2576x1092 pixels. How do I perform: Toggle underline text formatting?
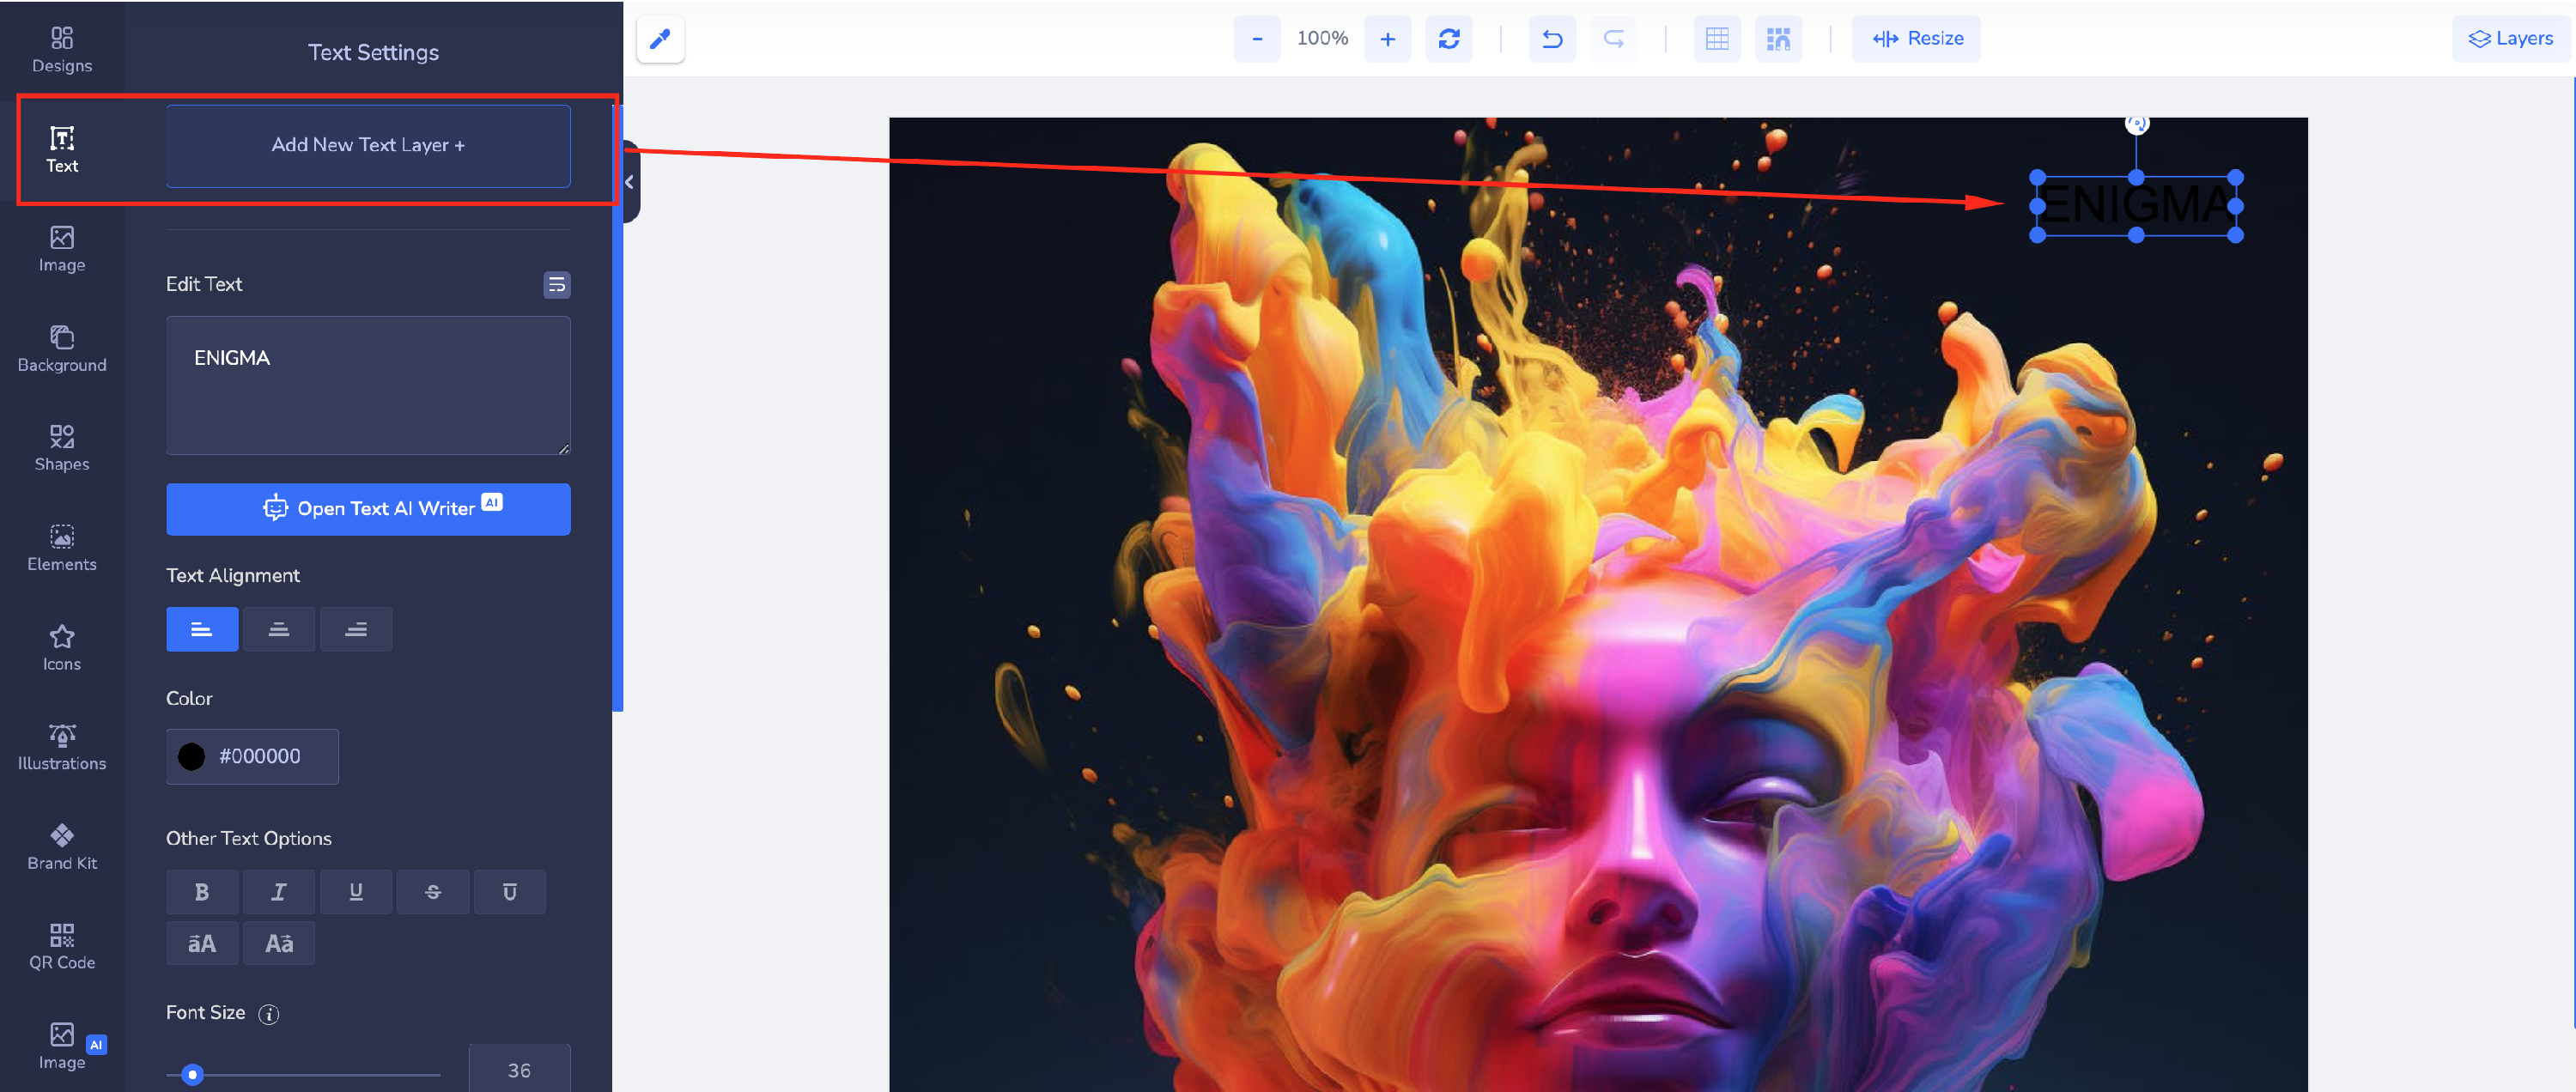click(x=356, y=892)
